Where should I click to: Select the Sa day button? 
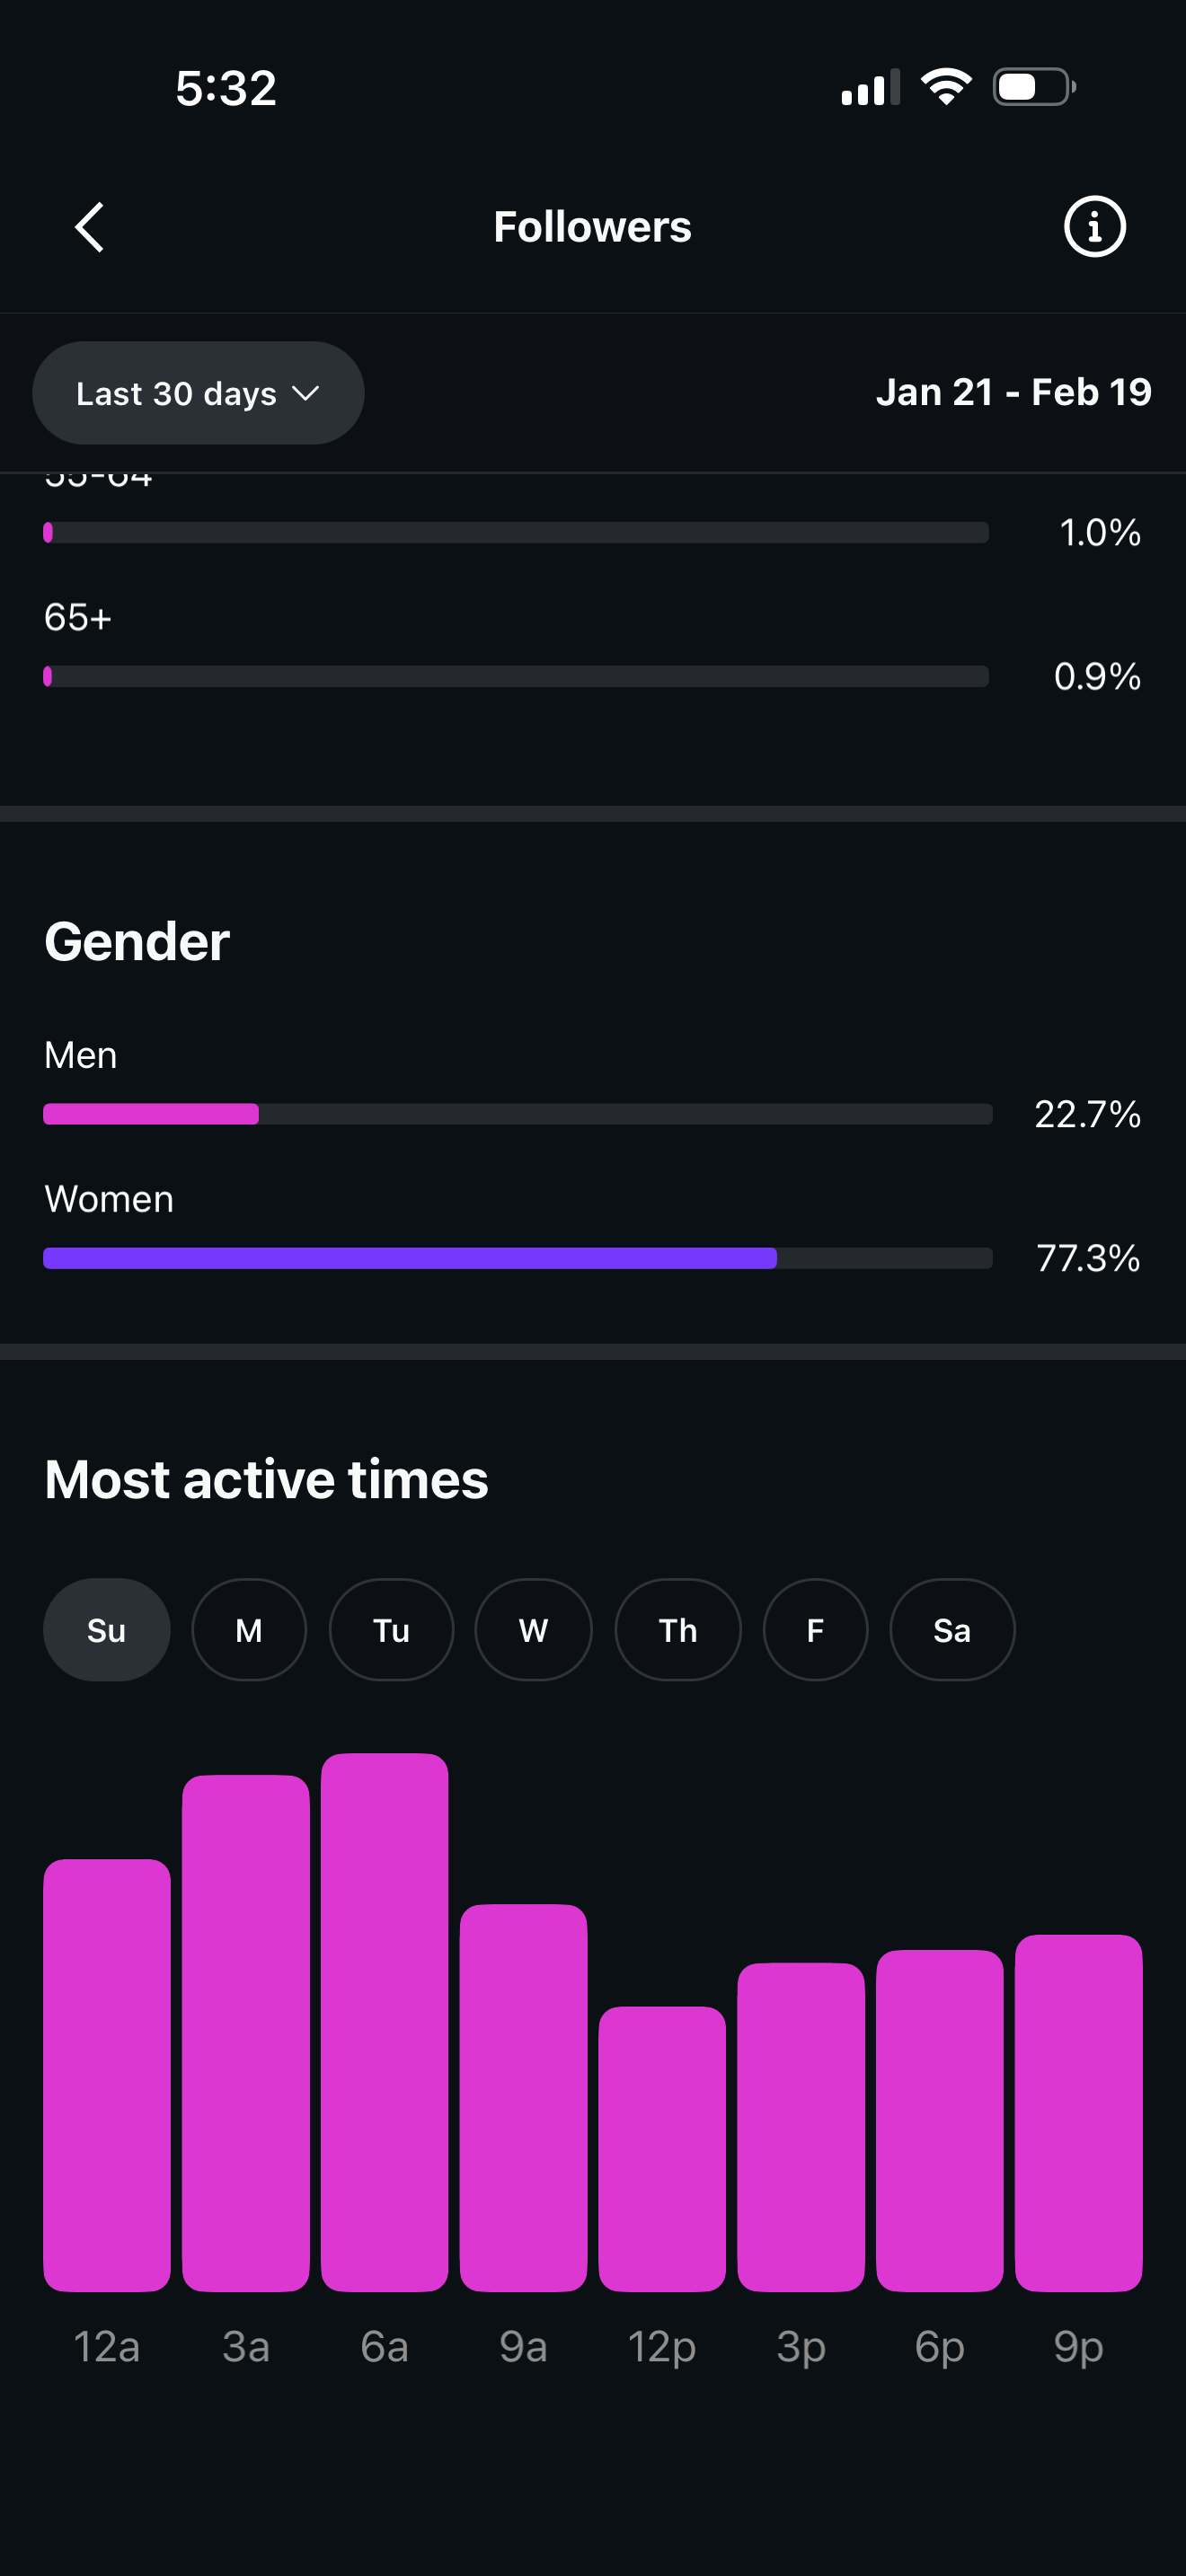click(x=952, y=1630)
